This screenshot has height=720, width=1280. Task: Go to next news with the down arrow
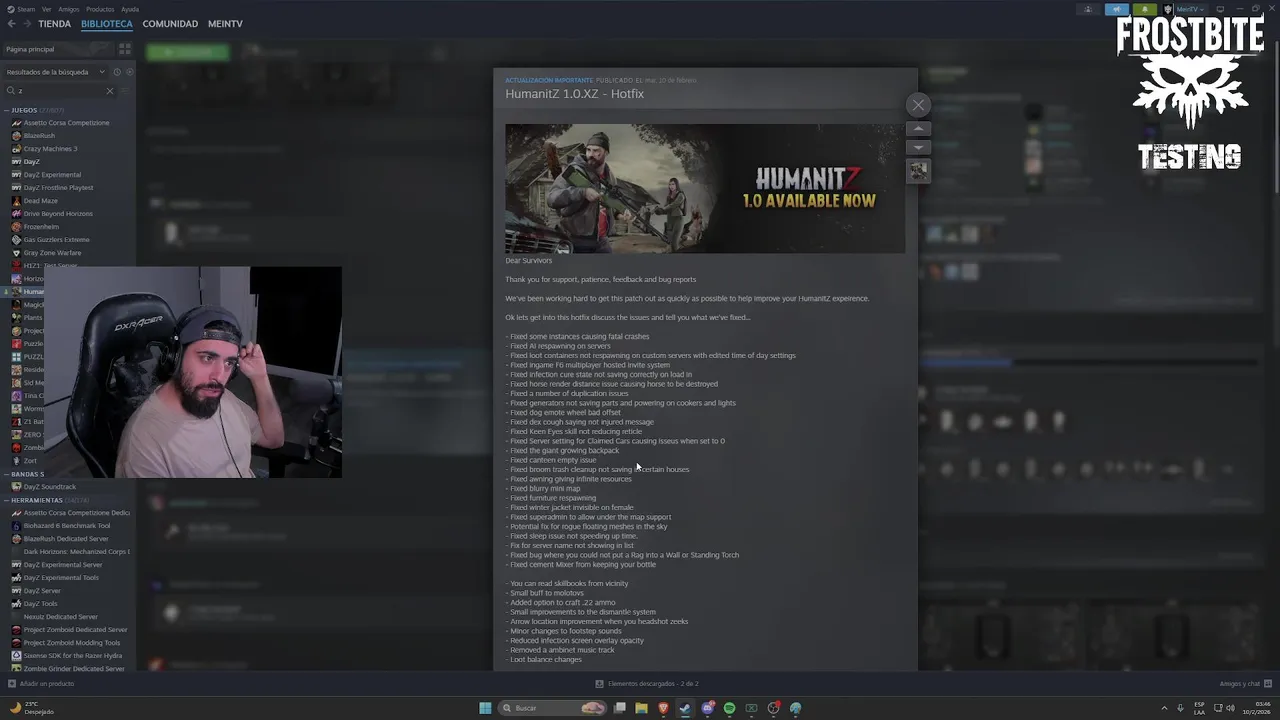pos(918,147)
